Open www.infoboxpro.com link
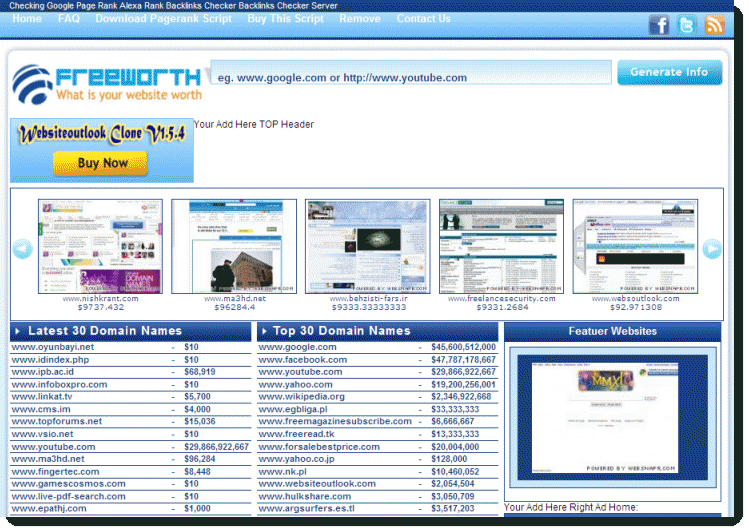 [x=59, y=384]
